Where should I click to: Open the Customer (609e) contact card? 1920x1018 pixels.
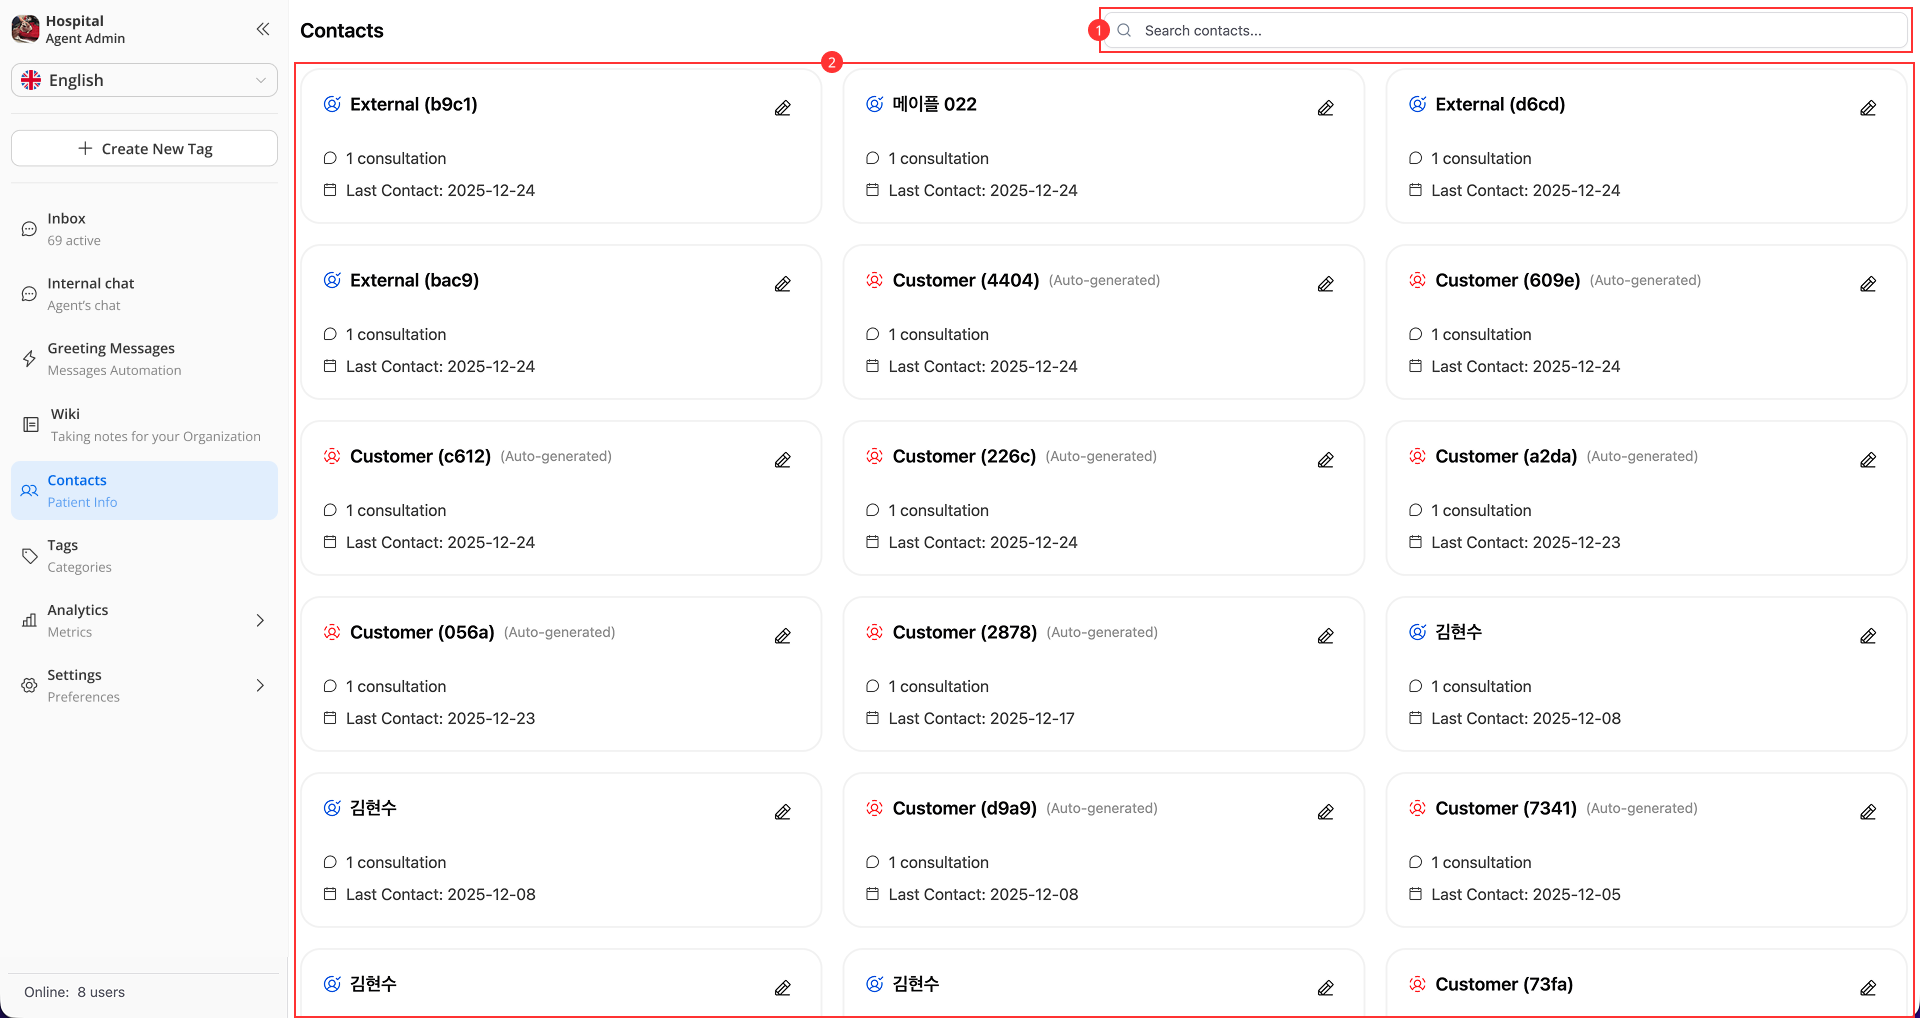click(x=1645, y=322)
